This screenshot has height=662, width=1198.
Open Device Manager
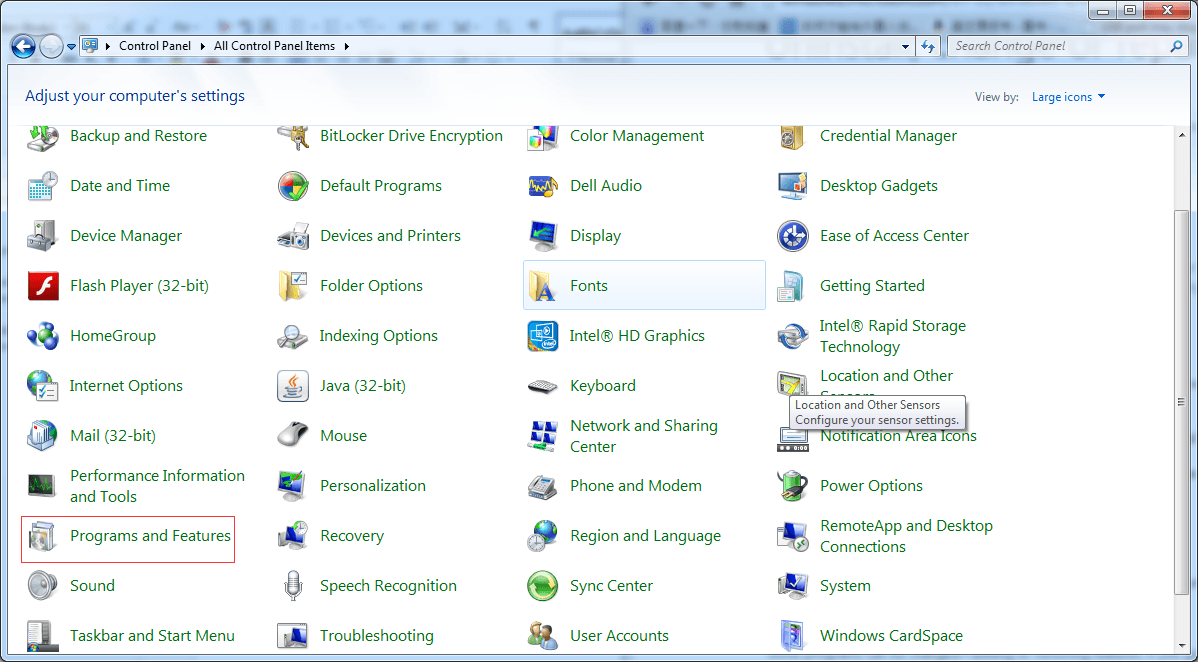pos(126,235)
